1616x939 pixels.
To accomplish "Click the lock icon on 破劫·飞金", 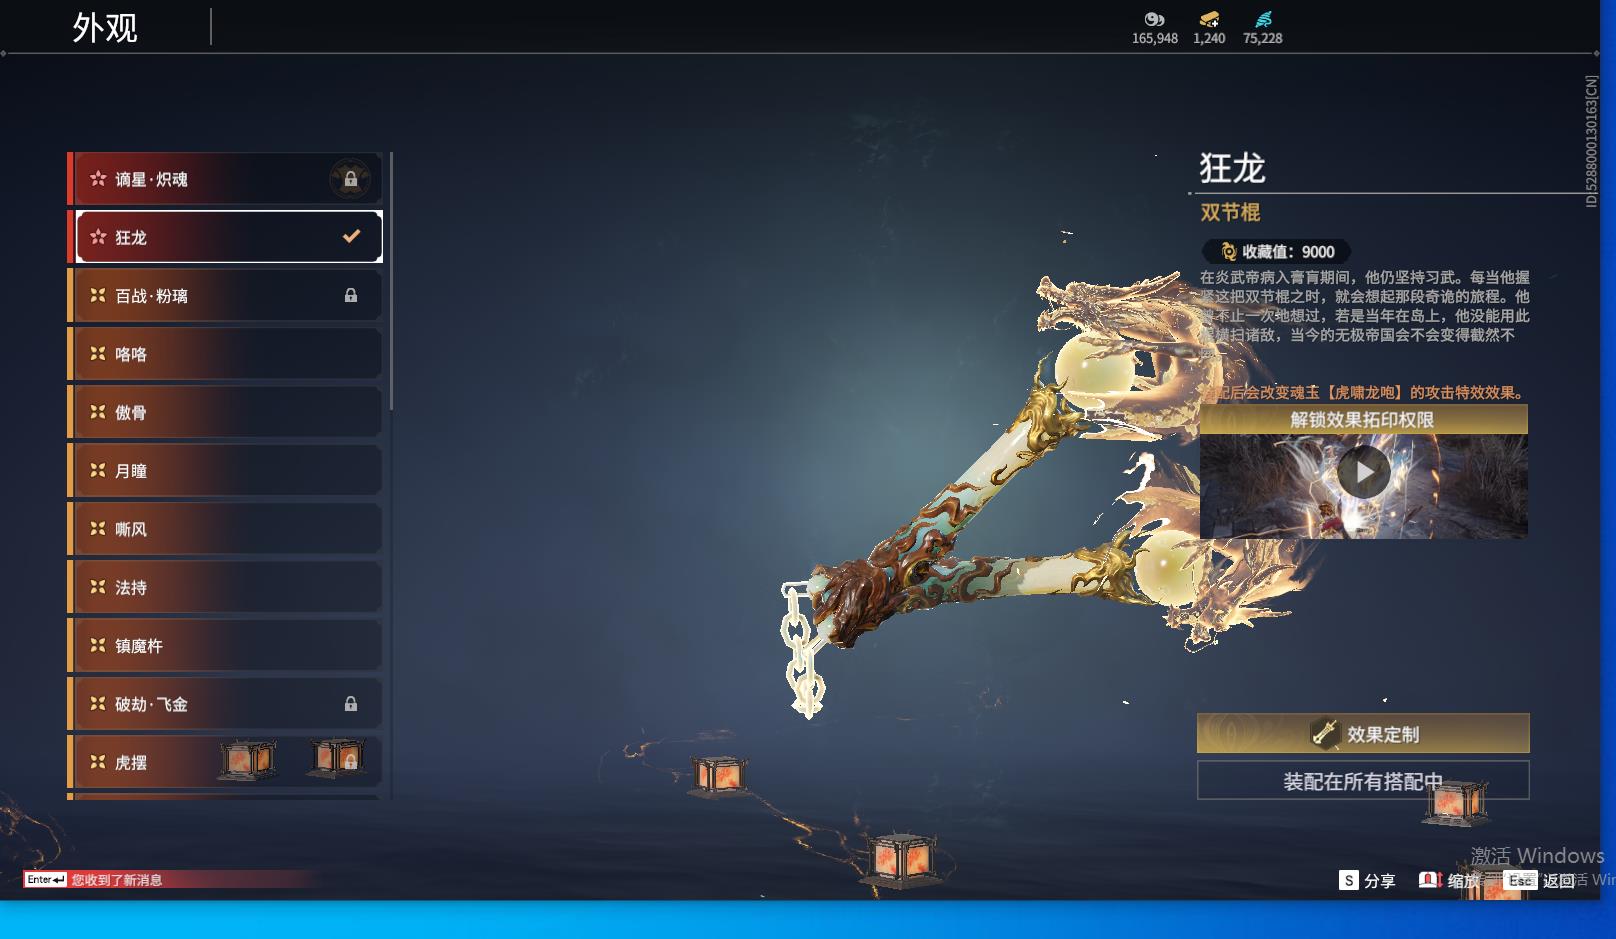I will click(x=351, y=704).
